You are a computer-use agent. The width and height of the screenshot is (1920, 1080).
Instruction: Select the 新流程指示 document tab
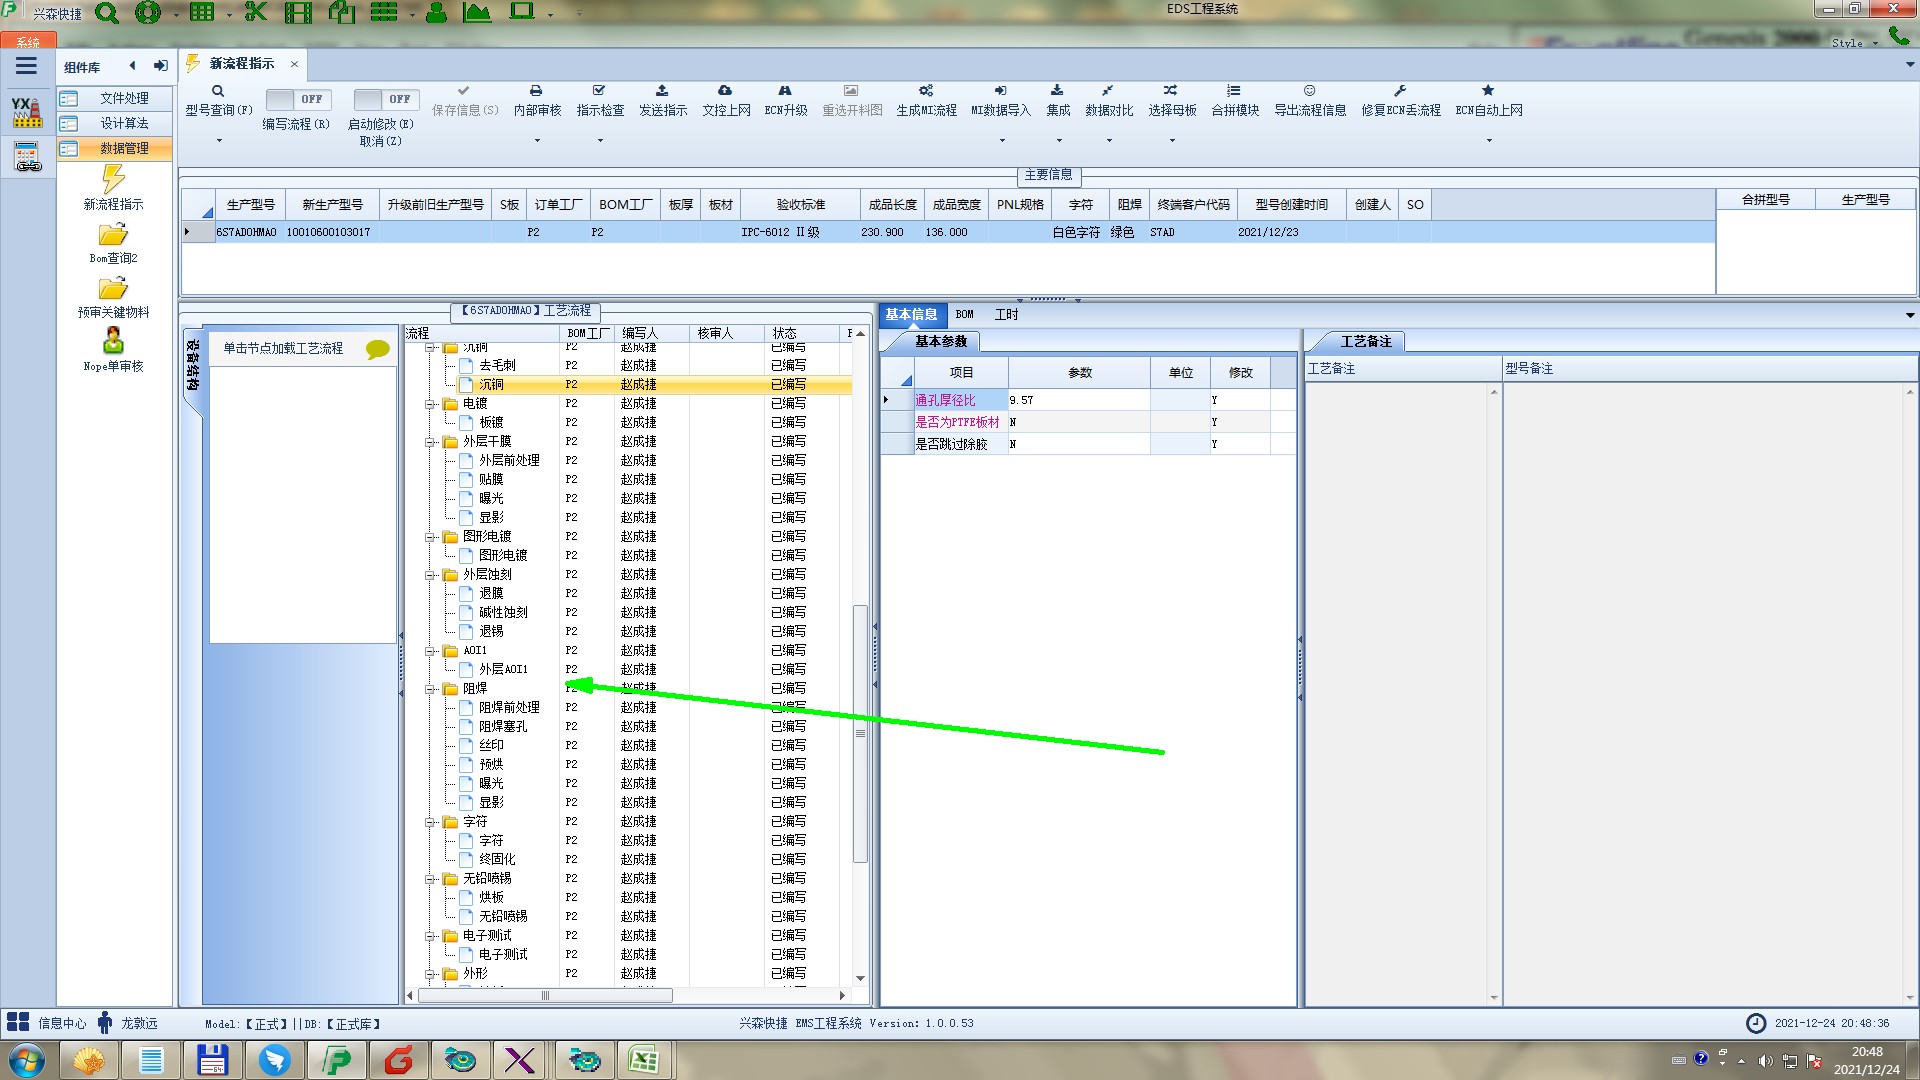(242, 64)
